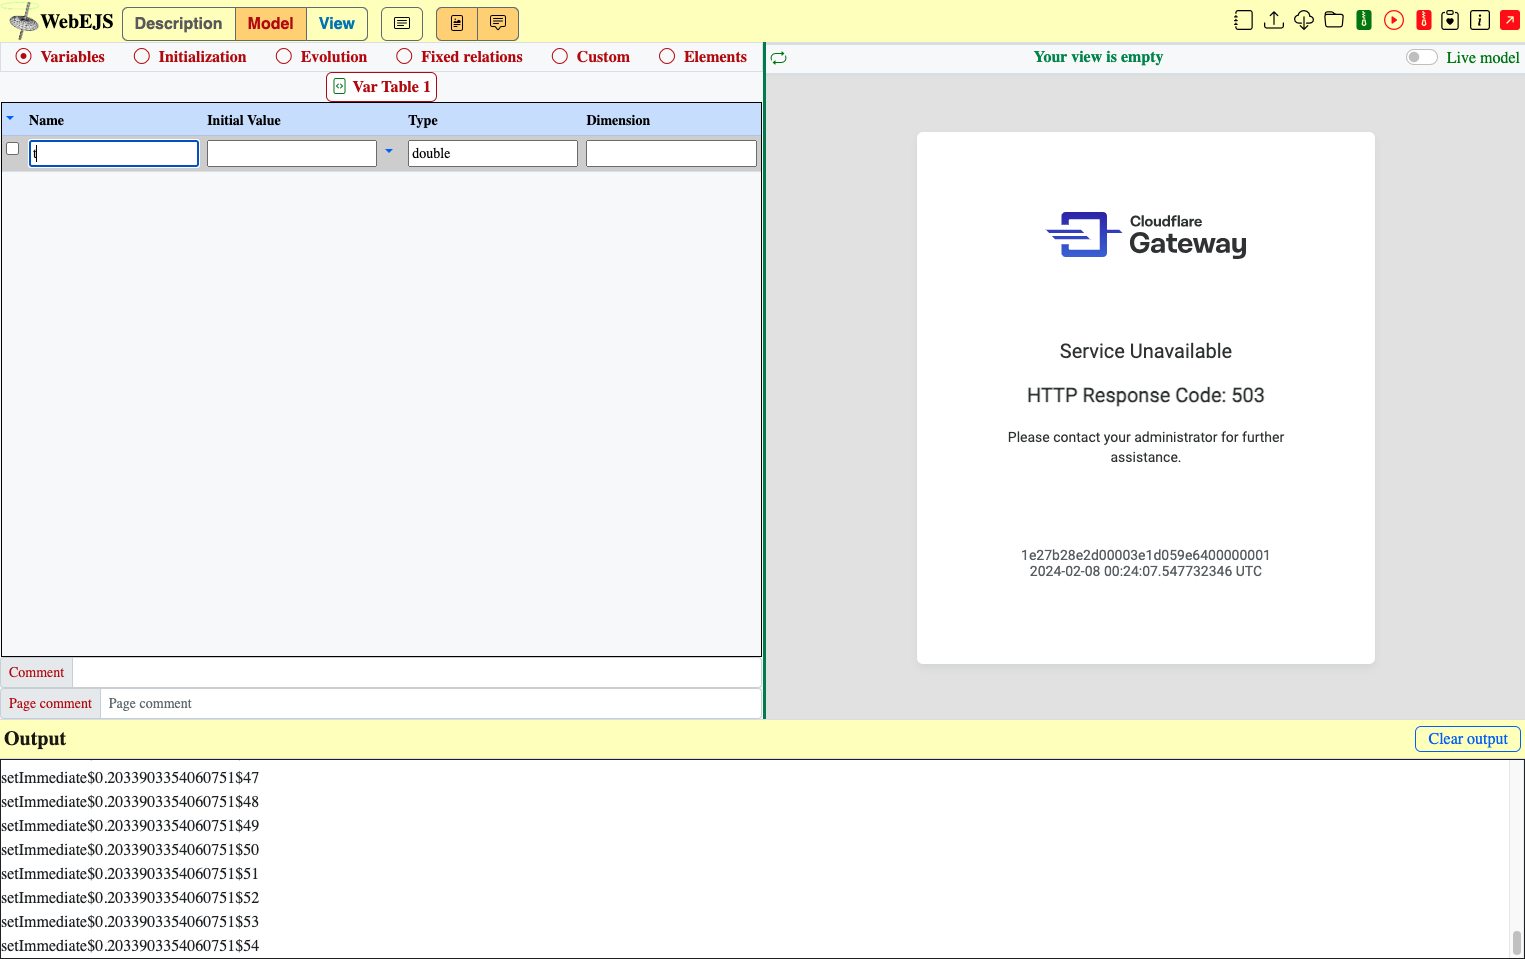Click the refresh view icon

click(x=779, y=58)
